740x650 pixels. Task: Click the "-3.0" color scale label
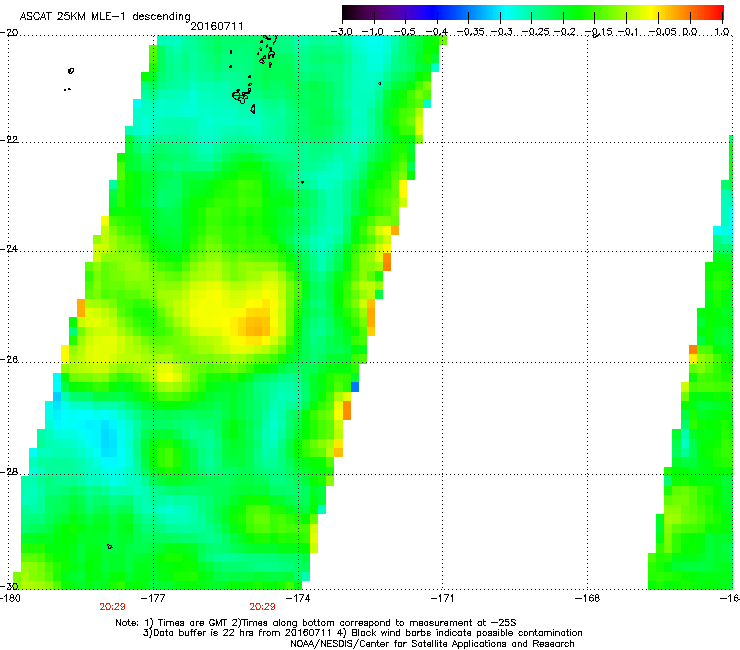(341, 32)
